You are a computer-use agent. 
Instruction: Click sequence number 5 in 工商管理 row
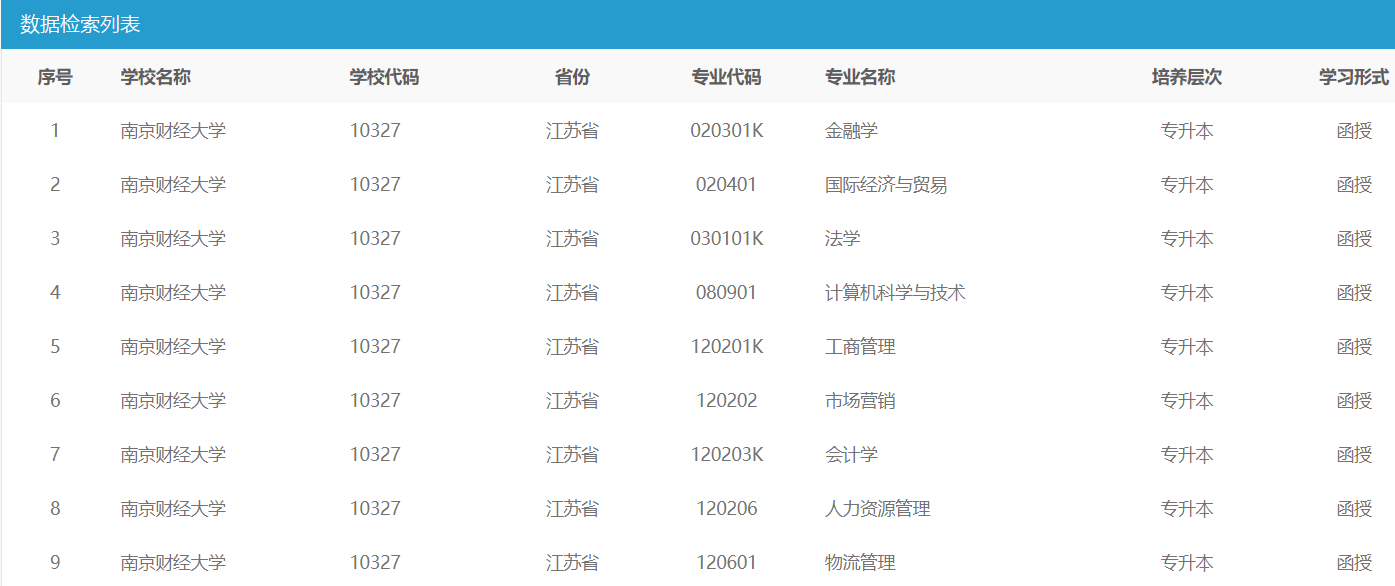55,347
